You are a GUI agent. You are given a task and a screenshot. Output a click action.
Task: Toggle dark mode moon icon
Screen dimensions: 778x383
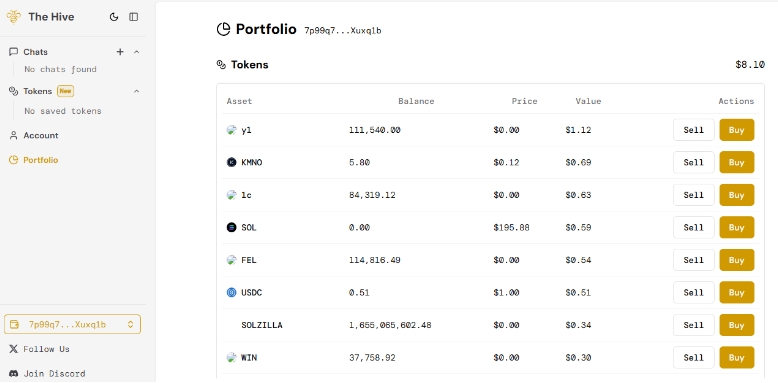pyautogui.click(x=114, y=17)
